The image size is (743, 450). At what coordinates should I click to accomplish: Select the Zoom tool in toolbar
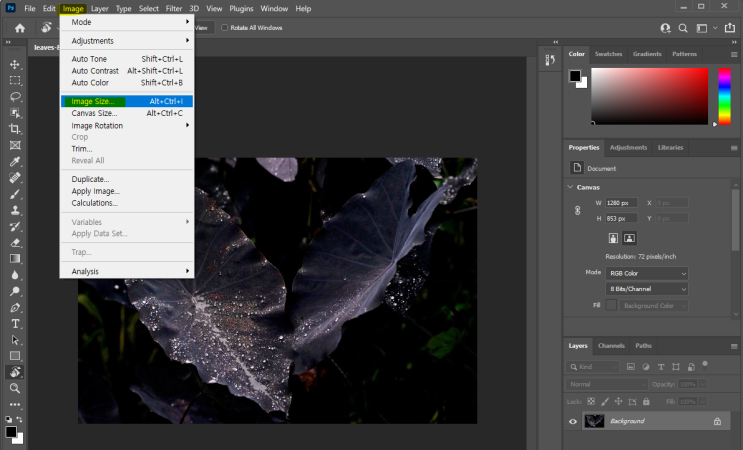coord(15,388)
